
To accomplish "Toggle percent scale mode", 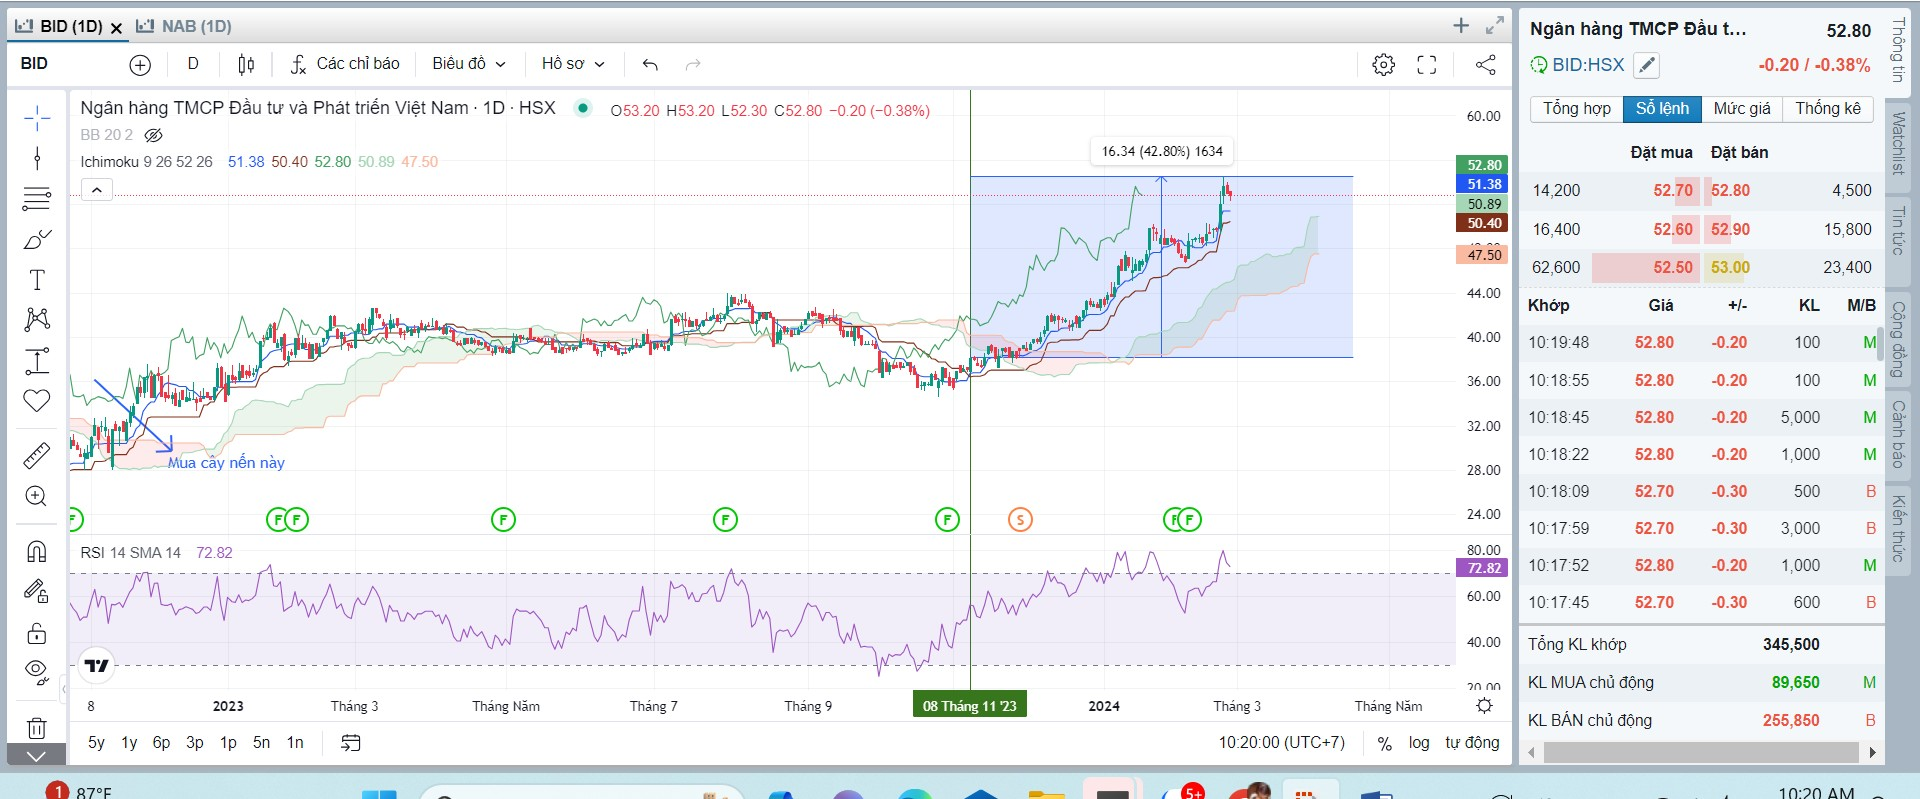I will tap(1385, 743).
